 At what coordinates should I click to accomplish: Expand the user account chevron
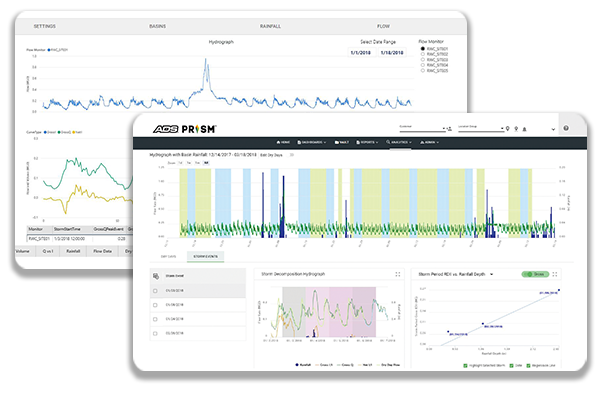pyautogui.click(x=553, y=129)
